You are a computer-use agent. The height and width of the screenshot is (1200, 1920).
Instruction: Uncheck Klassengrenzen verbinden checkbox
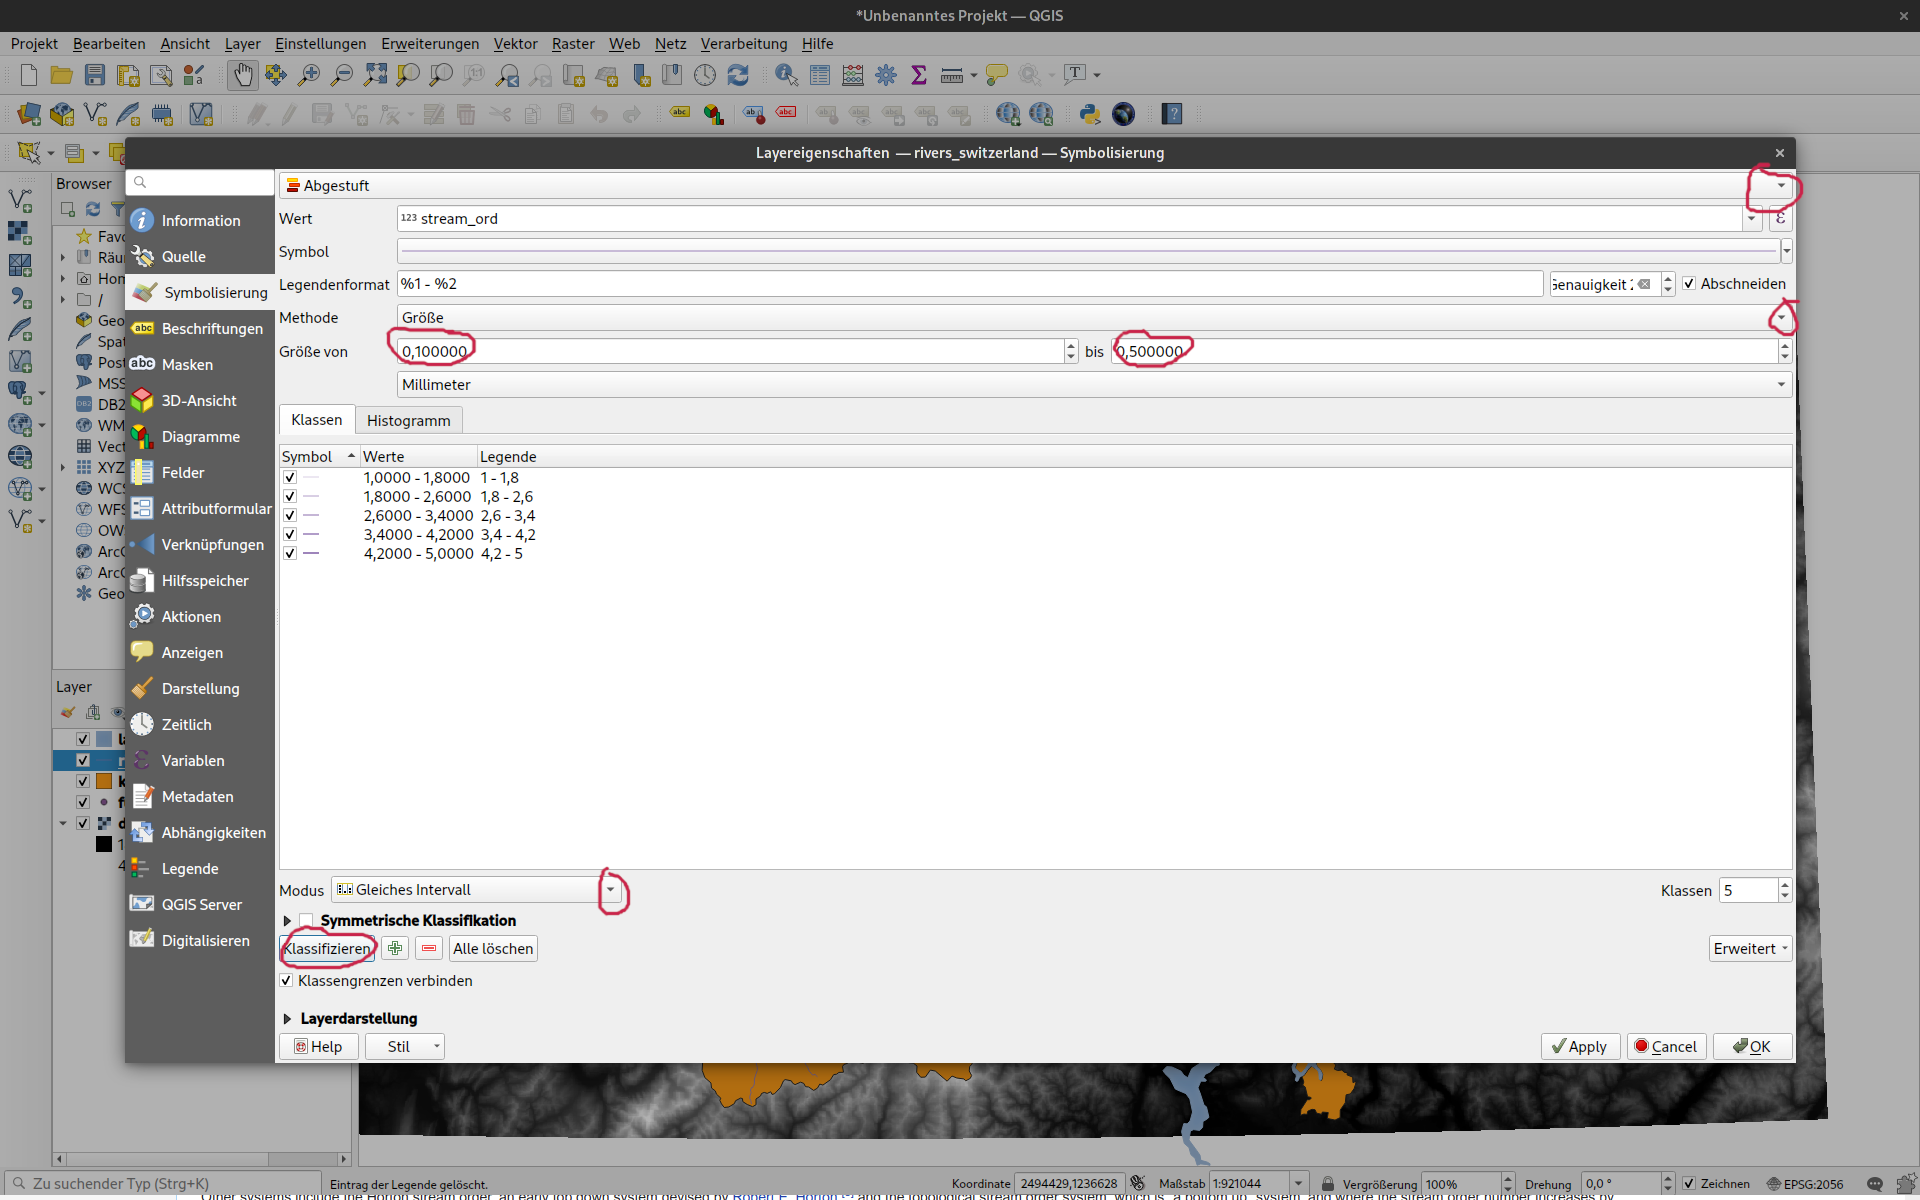287,981
